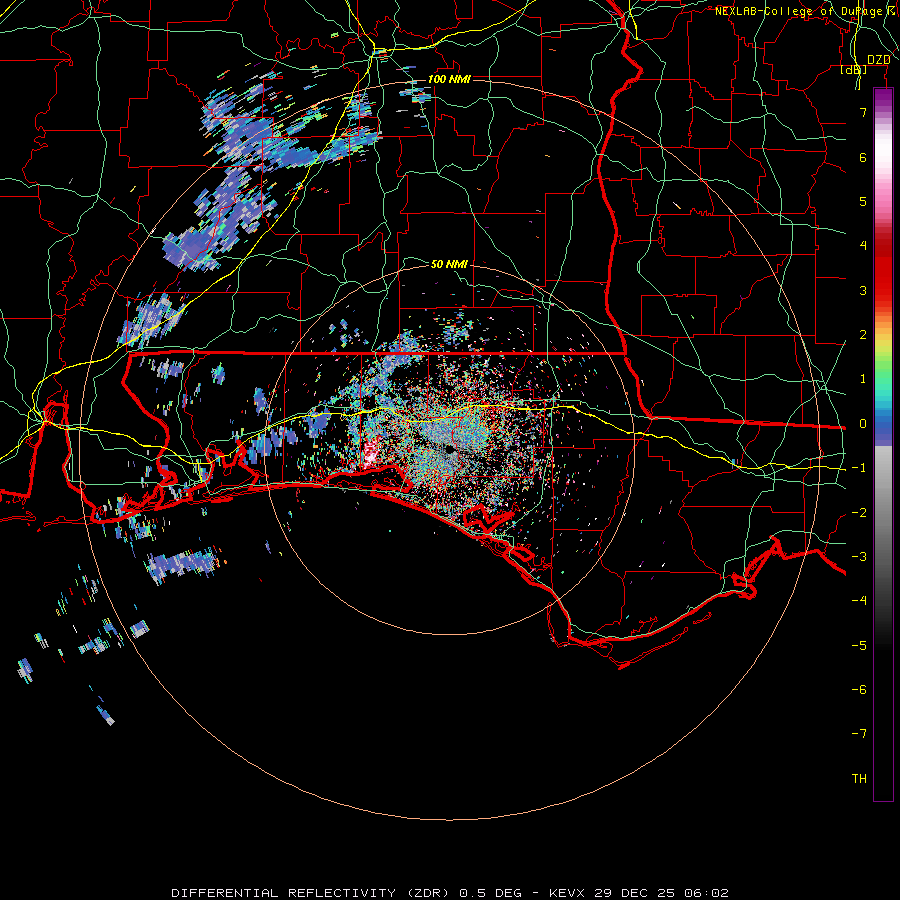Click the 3 dB scale tick label
This screenshot has width=900, height=900.
click(x=863, y=290)
